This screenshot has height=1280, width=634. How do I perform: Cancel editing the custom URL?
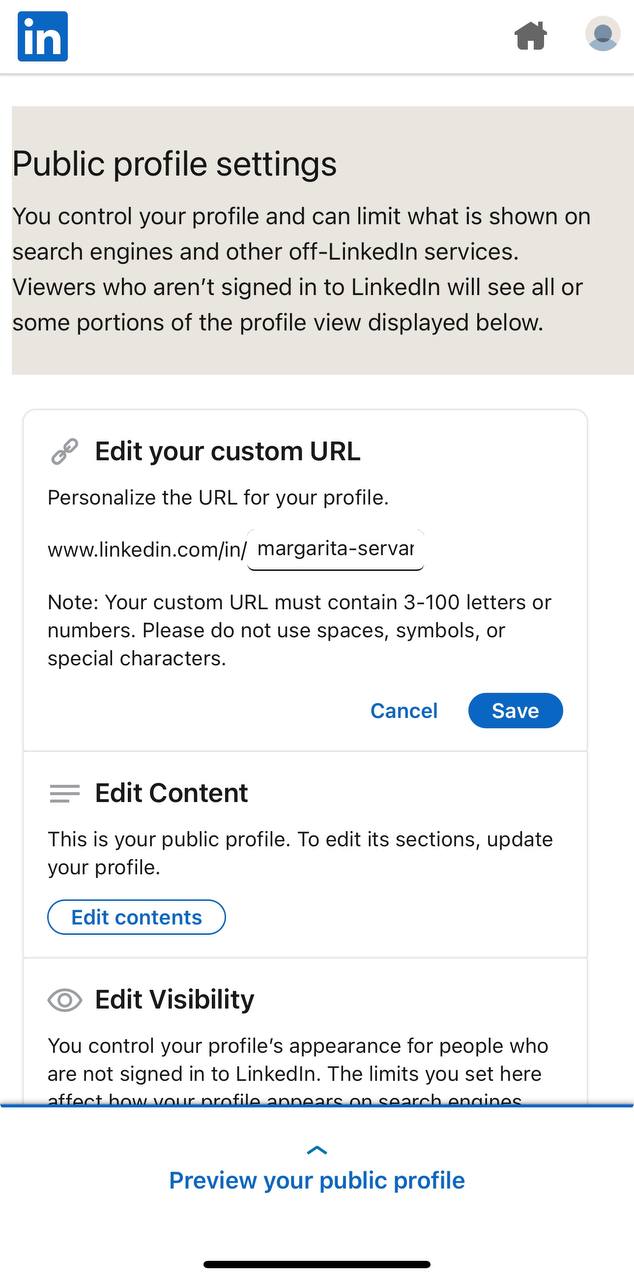tap(404, 710)
